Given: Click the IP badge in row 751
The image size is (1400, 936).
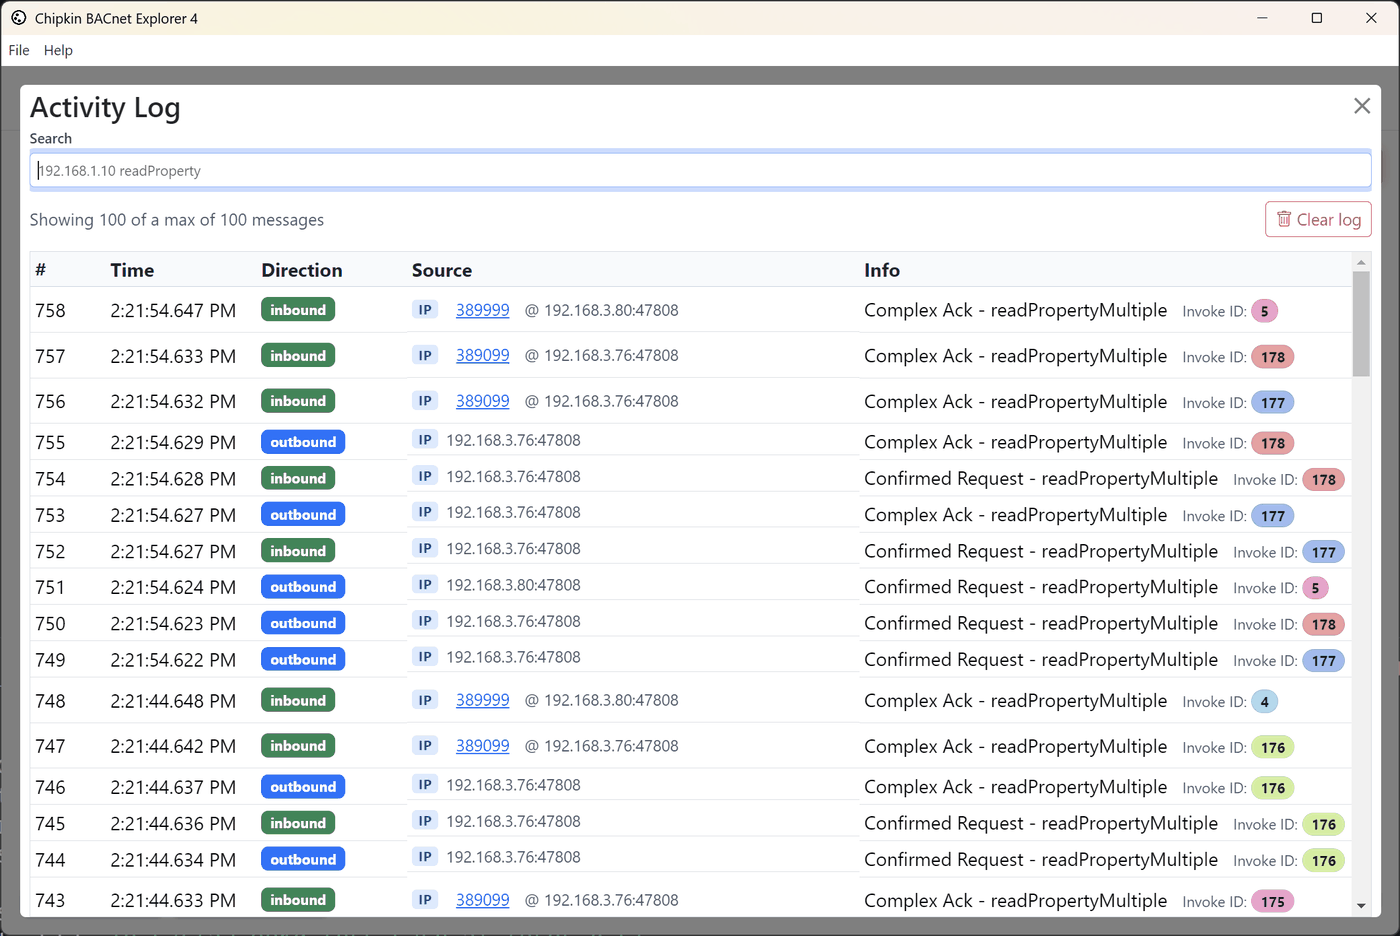Looking at the screenshot, I should pos(425,585).
